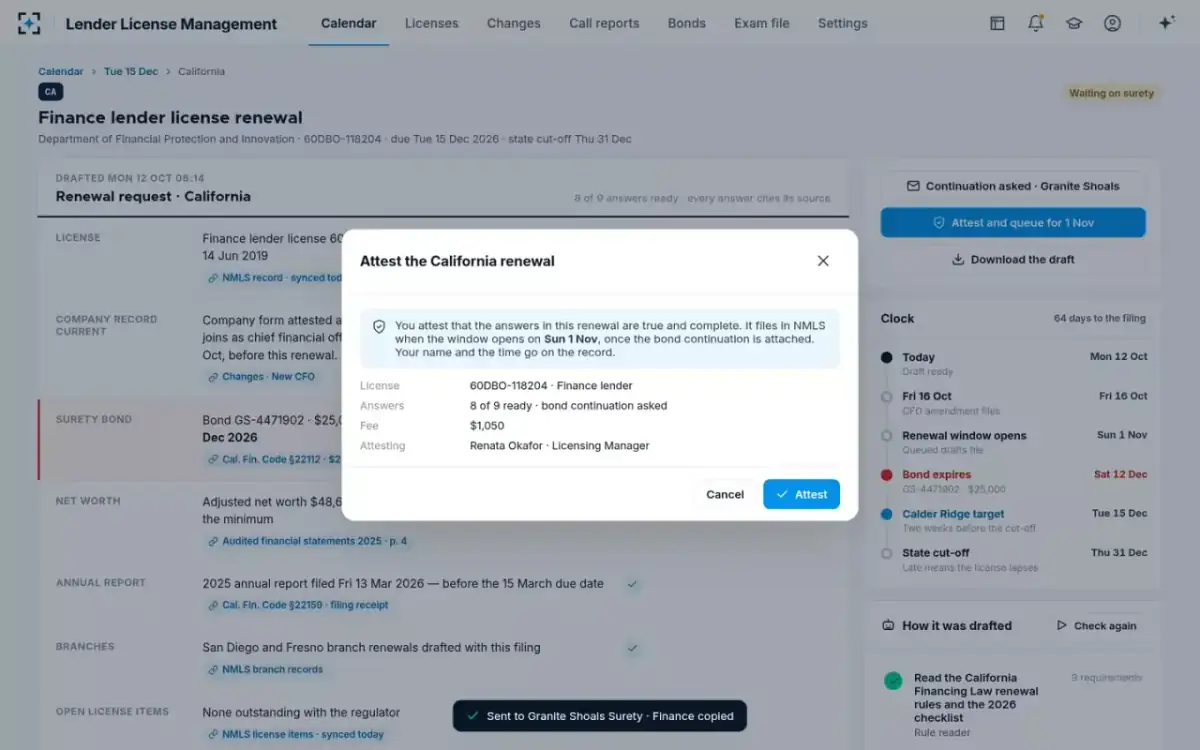Open the Exam file tab
Viewport: 1200px width, 750px height.
click(762, 23)
